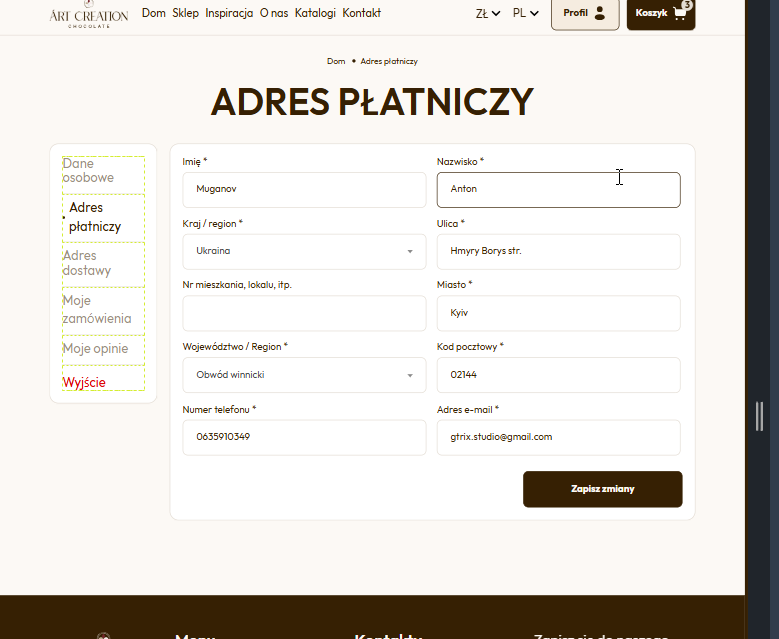This screenshot has width=779, height=639.
Task: Click into the Numer telefonu field
Action: [304, 437]
